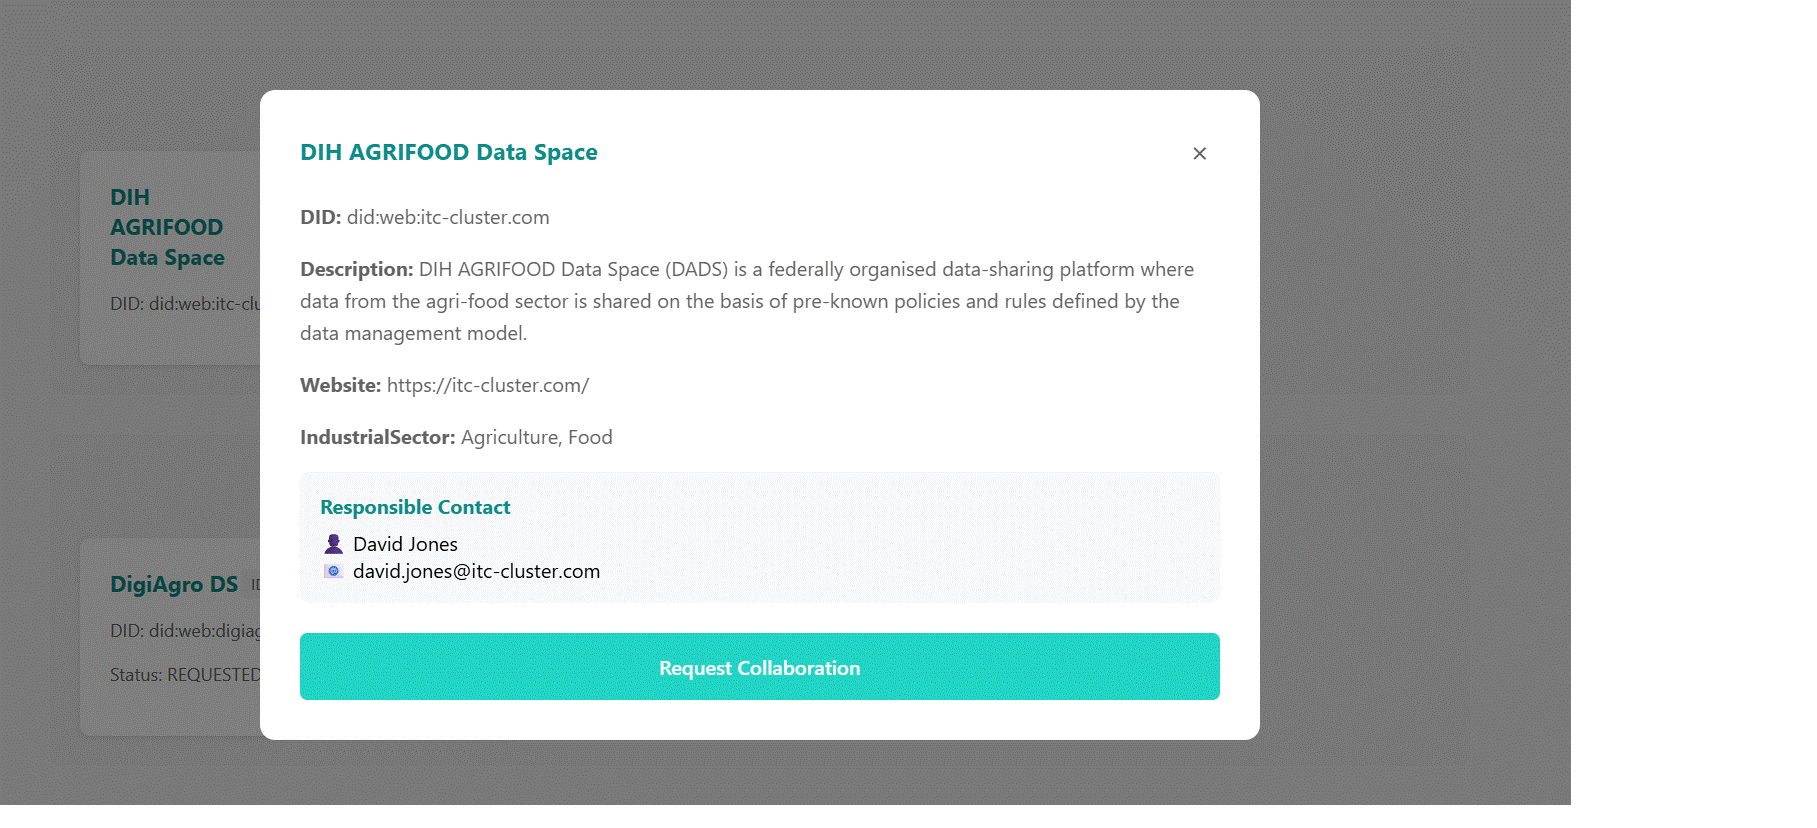This screenshot has height=828, width=1817.
Task: Click the bold Description label
Action: (x=356, y=269)
